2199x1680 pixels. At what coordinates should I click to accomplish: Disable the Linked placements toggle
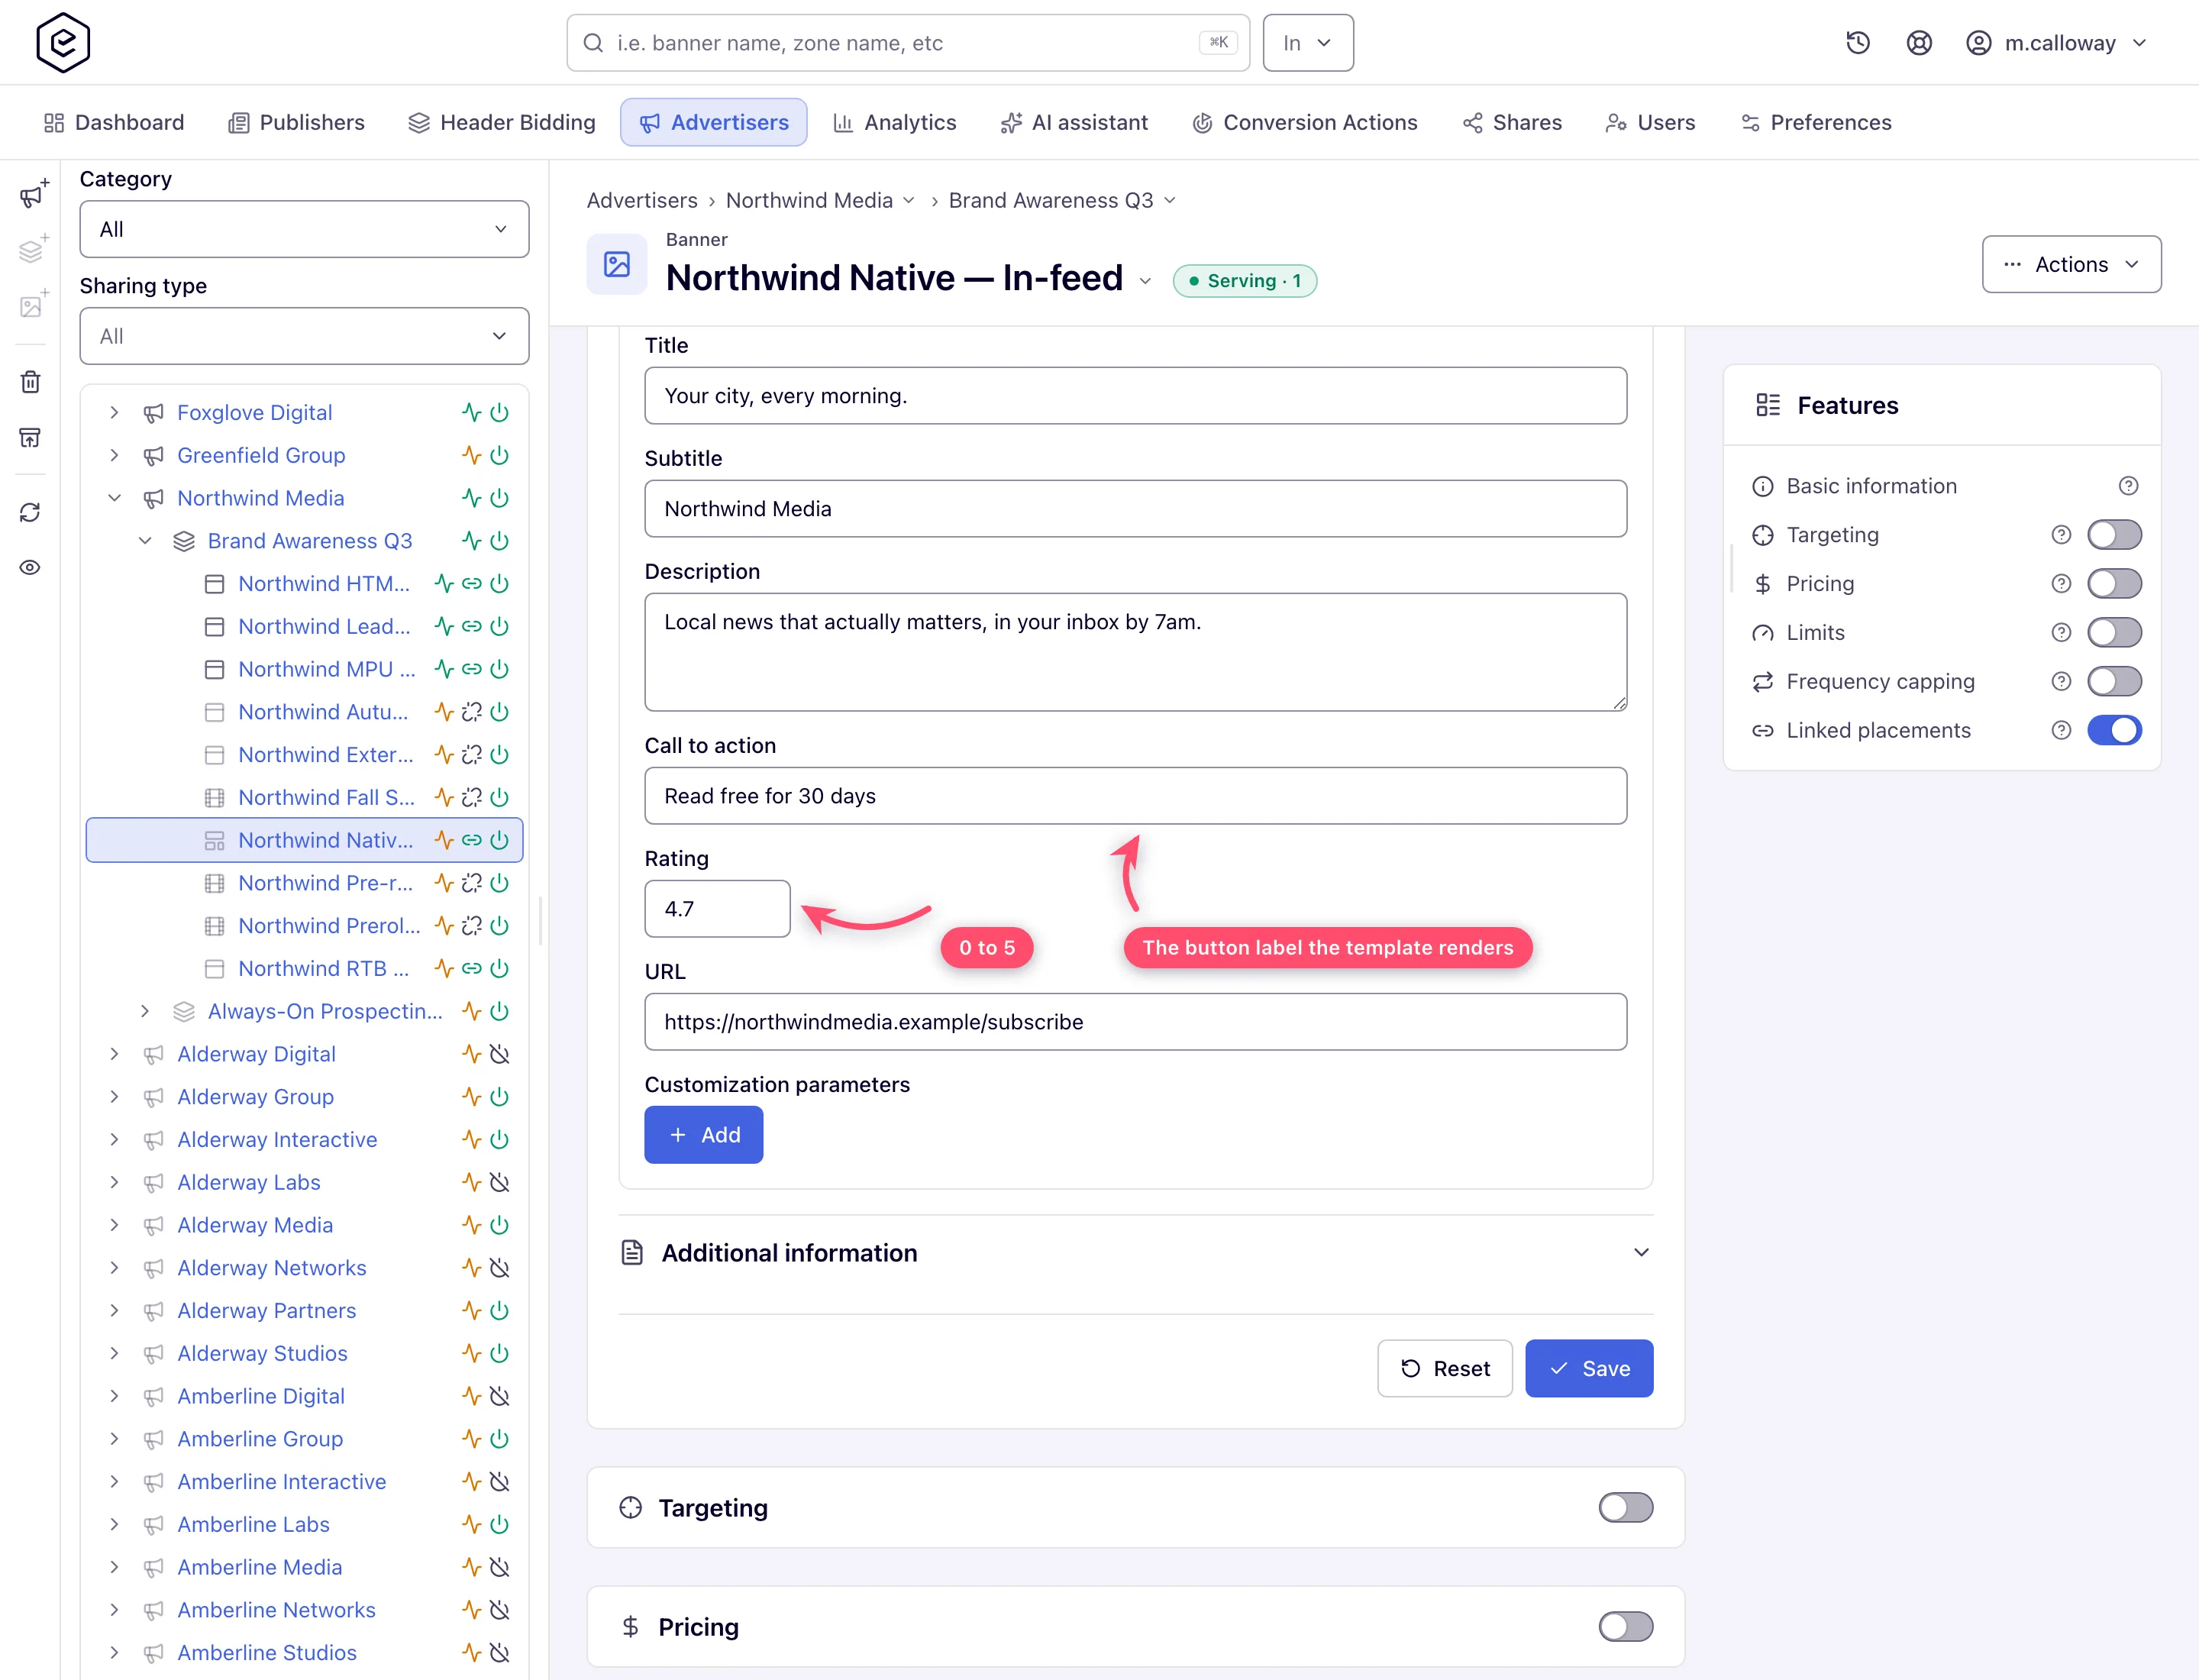2114,731
